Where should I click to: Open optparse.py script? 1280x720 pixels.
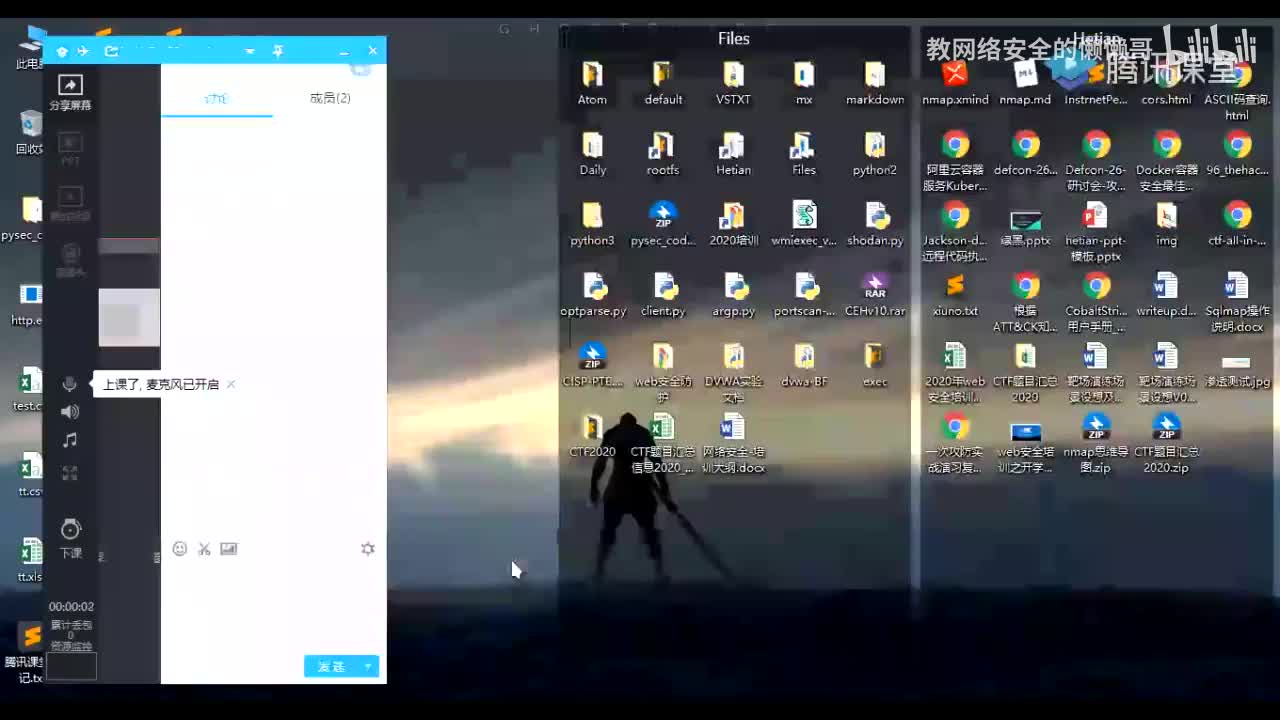pyautogui.click(x=593, y=296)
